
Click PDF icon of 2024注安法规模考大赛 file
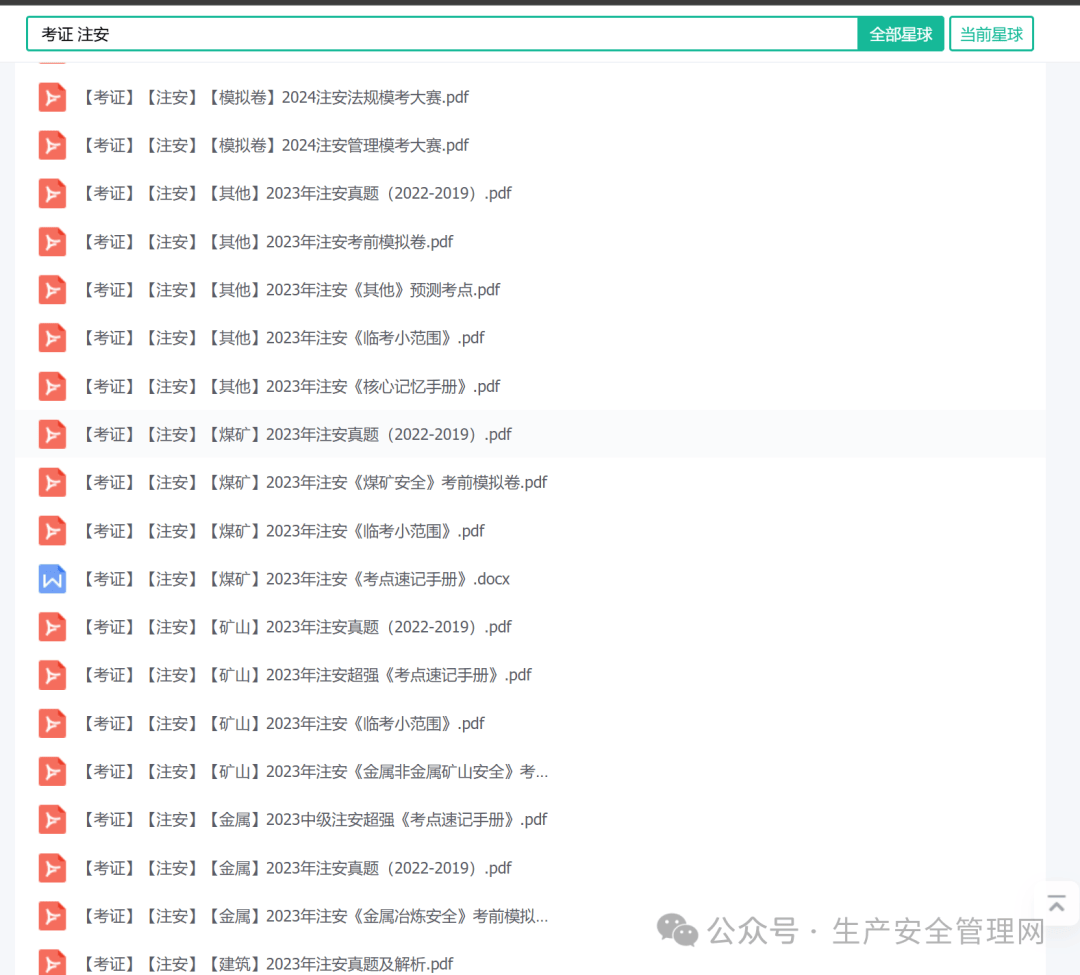pos(52,97)
